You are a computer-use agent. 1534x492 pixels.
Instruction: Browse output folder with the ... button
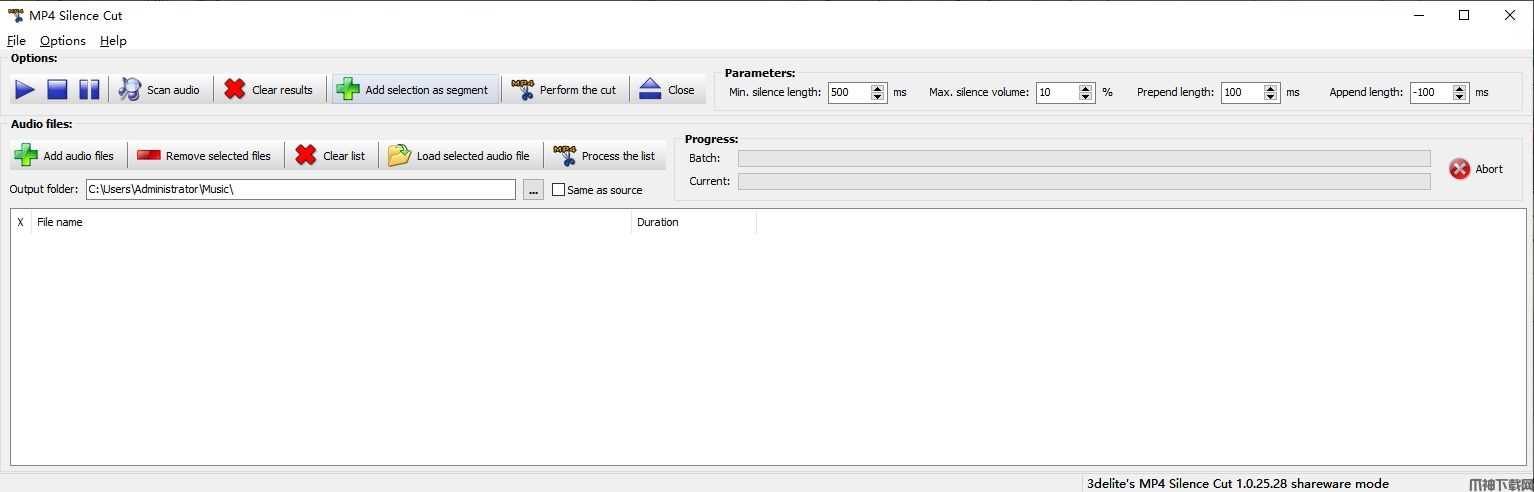coord(533,190)
